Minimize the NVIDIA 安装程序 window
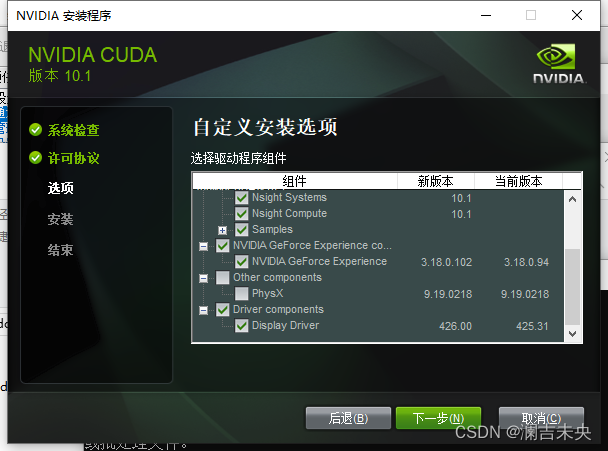This screenshot has width=608, height=451. click(486, 16)
